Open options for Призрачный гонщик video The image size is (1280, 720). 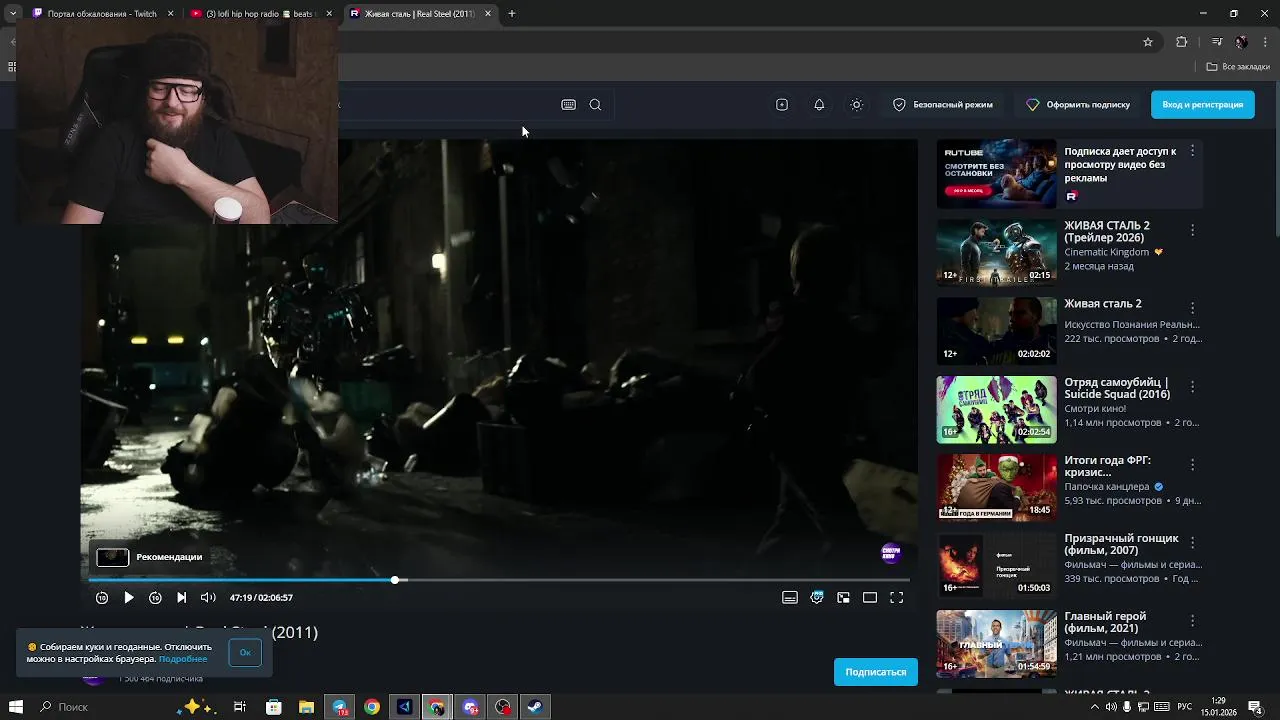(x=1192, y=543)
